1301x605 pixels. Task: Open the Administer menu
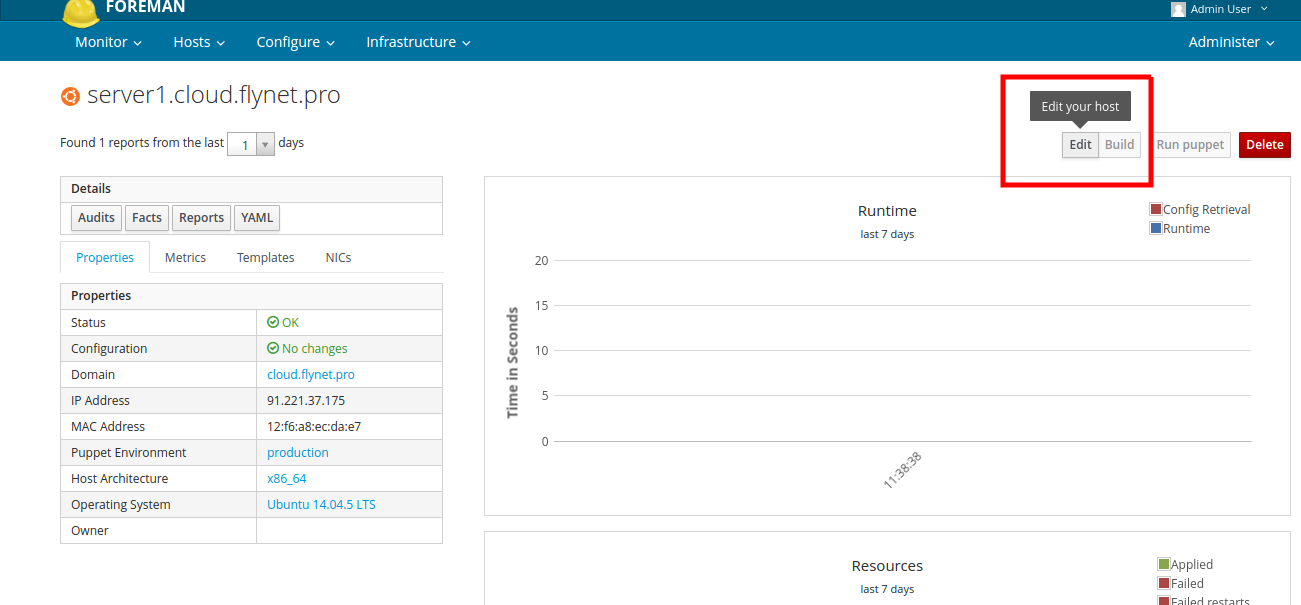click(x=1231, y=42)
